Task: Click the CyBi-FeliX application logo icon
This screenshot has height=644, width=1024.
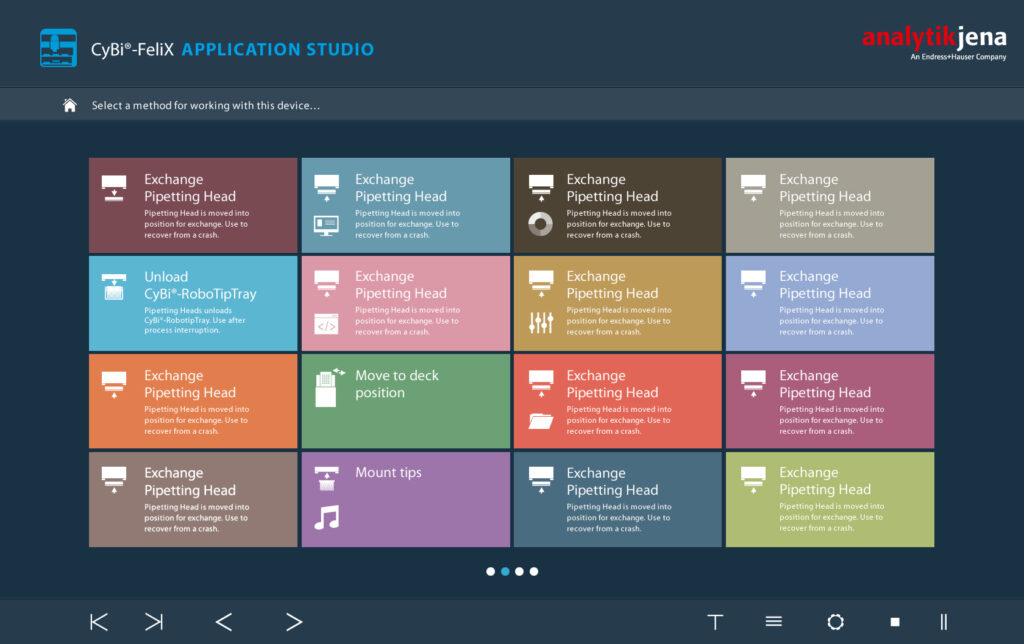Action: coord(58,48)
